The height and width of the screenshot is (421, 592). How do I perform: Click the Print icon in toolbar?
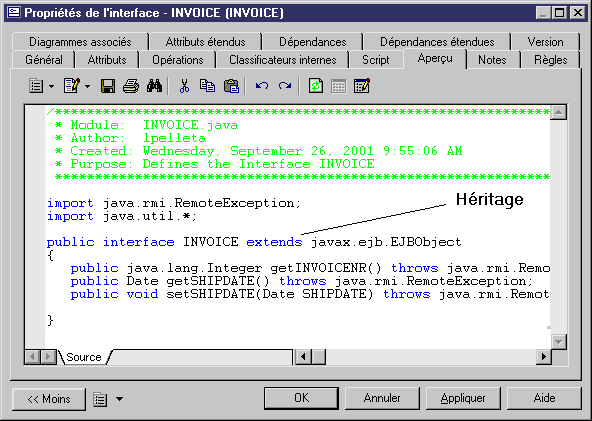point(131,86)
